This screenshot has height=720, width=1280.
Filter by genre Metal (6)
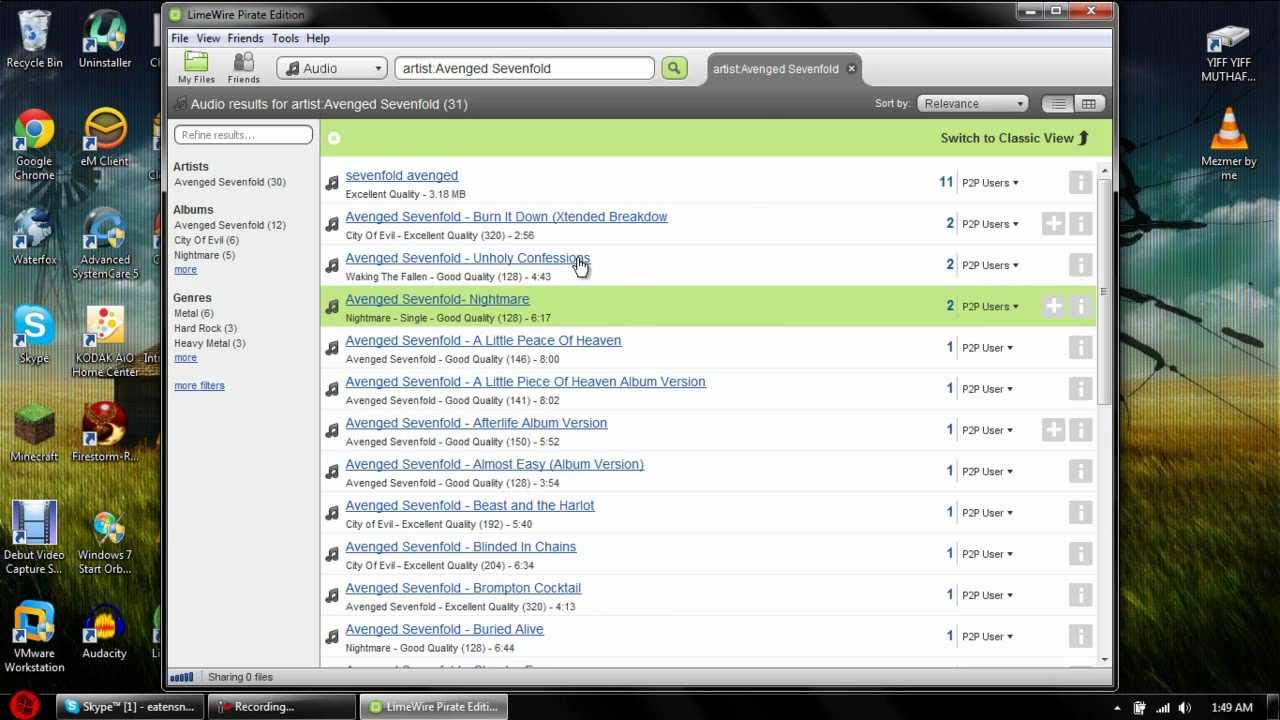(x=193, y=313)
